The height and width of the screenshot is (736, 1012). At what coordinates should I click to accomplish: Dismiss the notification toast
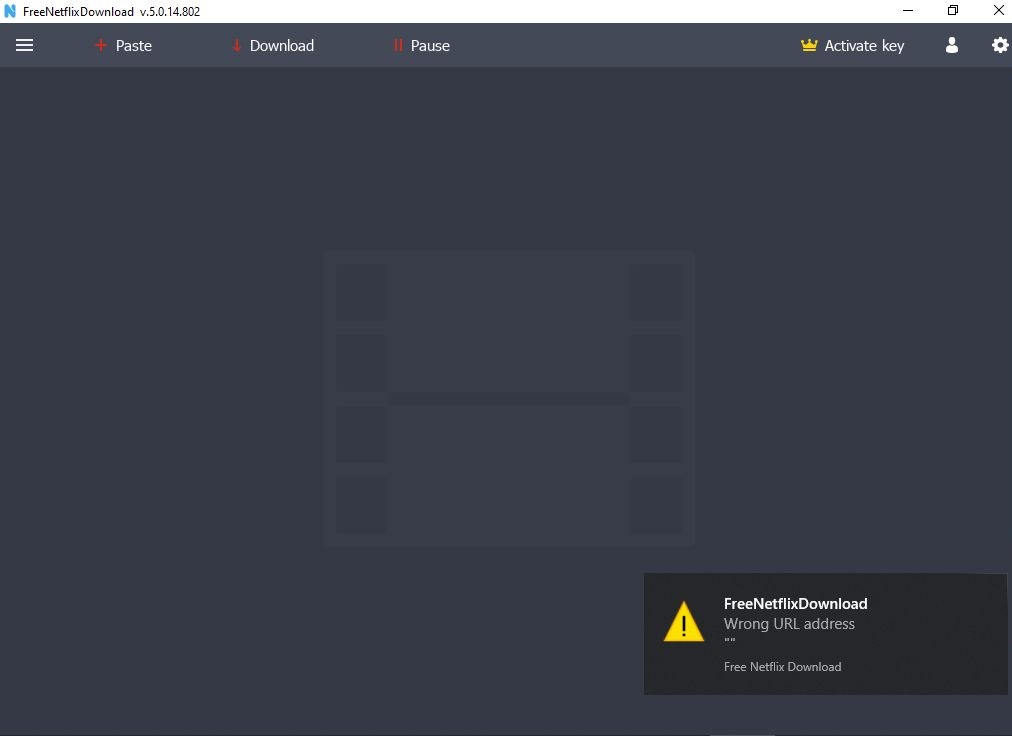point(825,633)
